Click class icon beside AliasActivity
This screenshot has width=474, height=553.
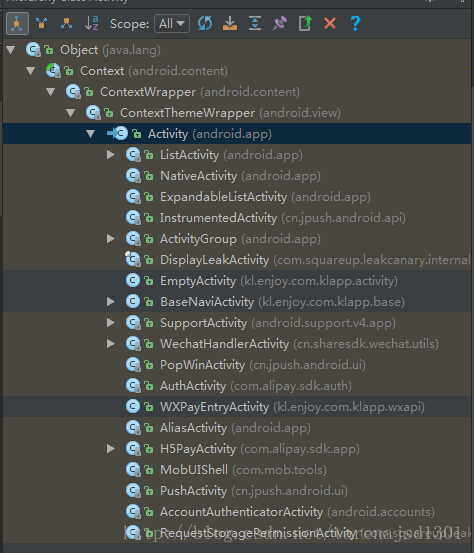pos(133,427)
